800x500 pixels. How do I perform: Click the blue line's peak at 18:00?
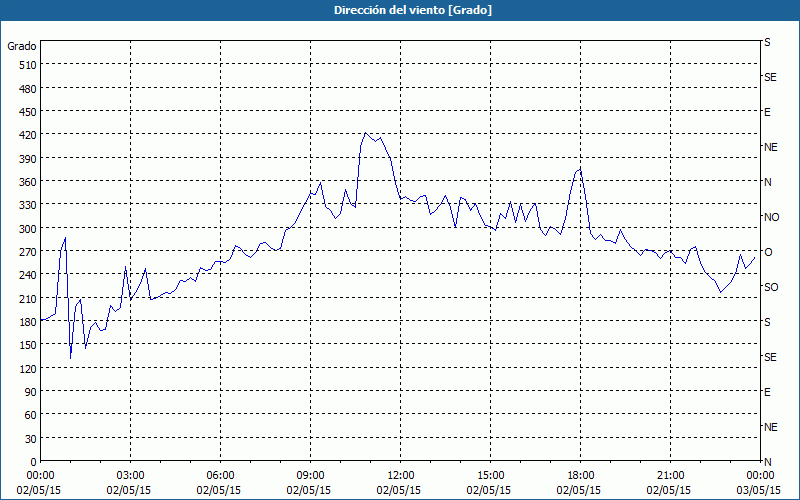coord(581,169)
